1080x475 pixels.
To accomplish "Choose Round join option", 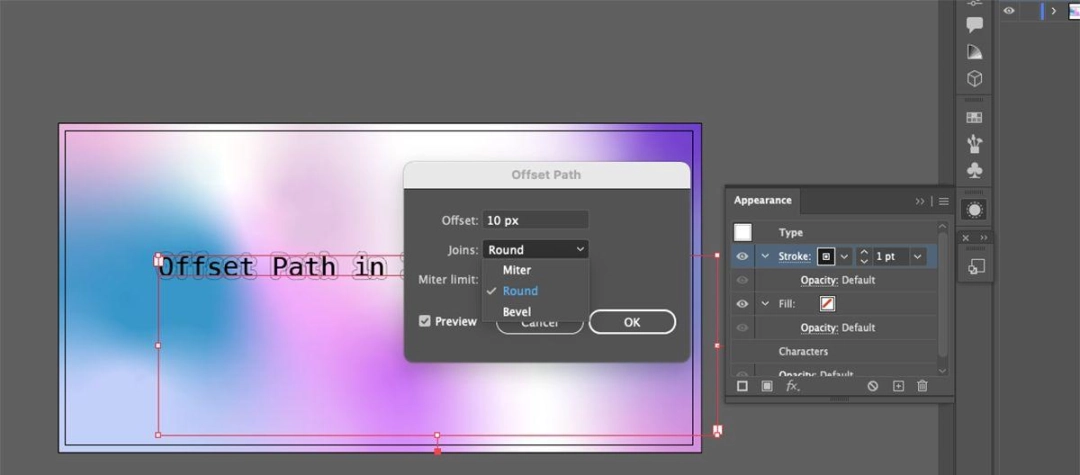I will [x=535, y=291].
